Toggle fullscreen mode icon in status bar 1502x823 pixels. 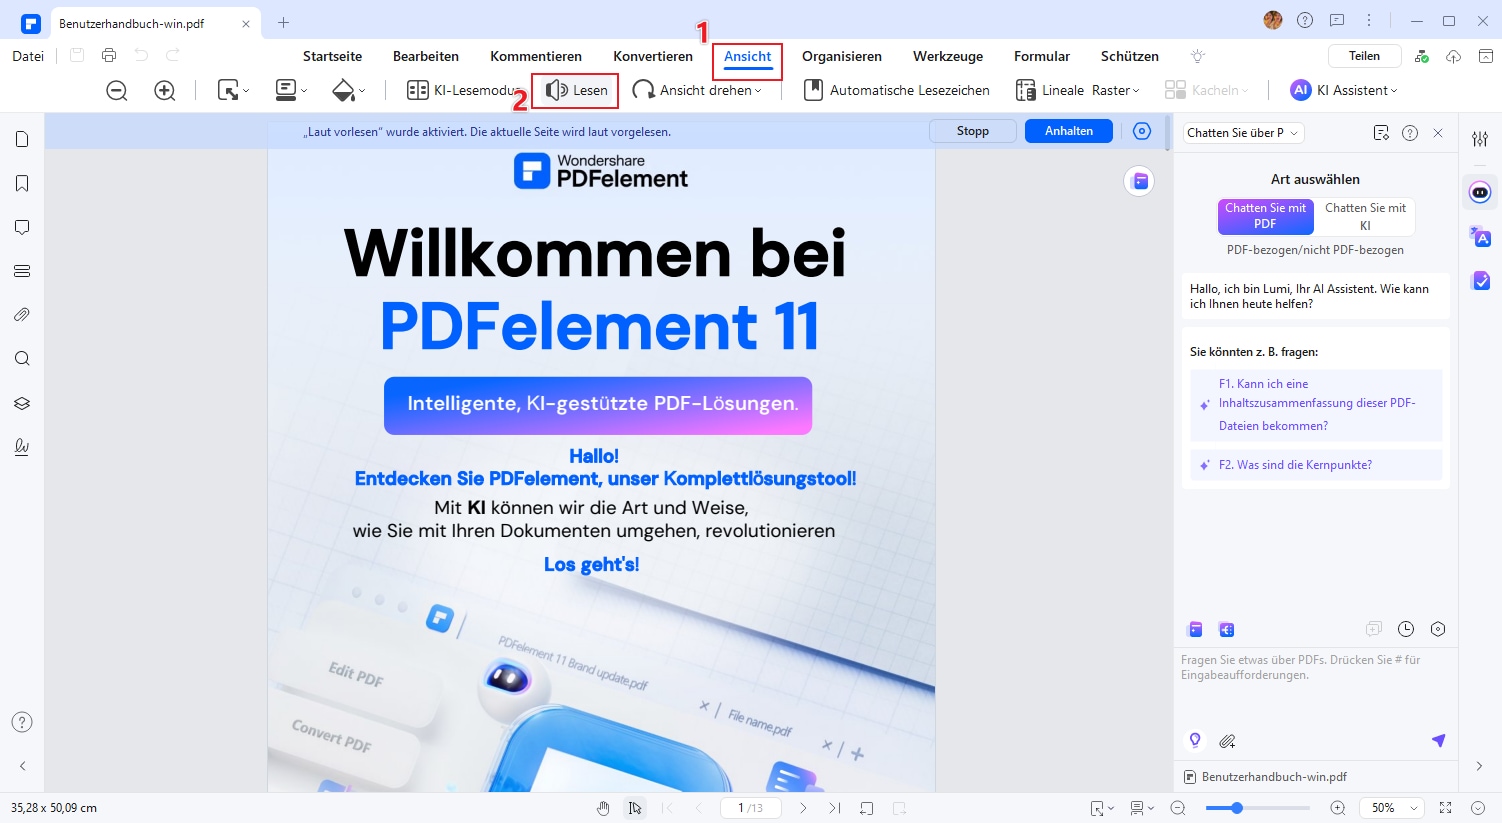tap(1445, 808)
